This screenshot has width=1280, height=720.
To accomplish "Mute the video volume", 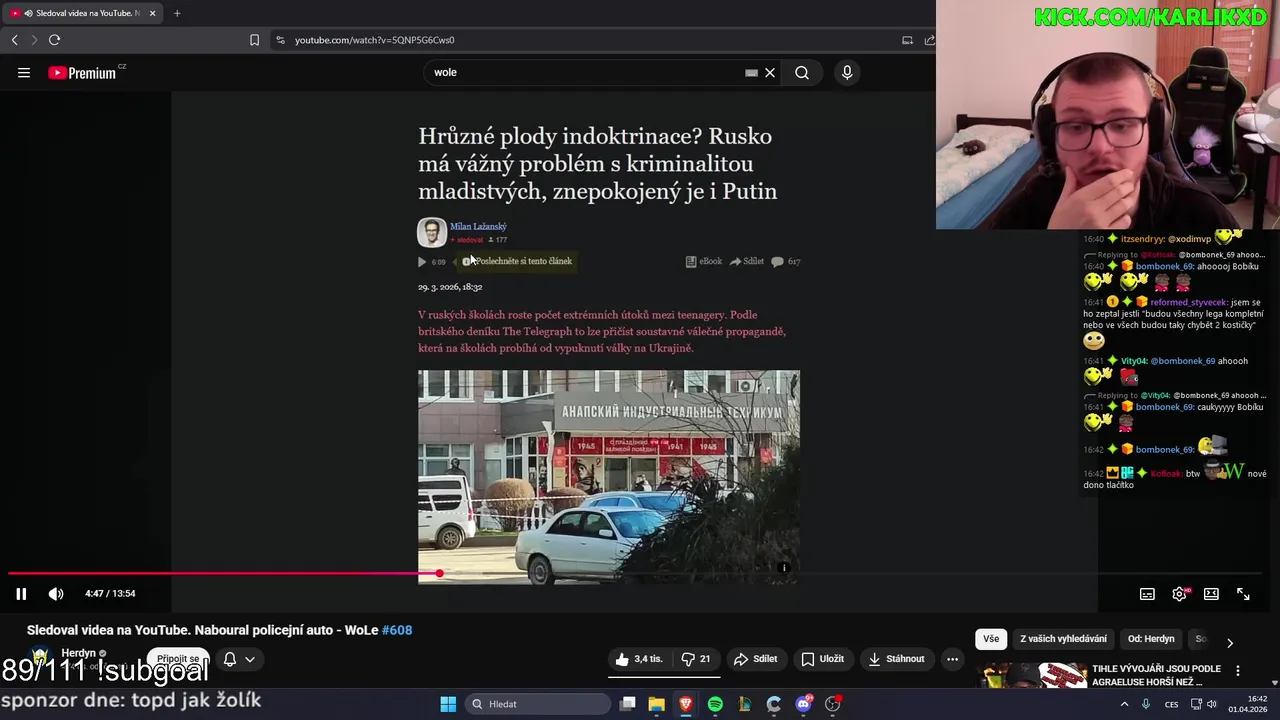I will coord(56,594).
